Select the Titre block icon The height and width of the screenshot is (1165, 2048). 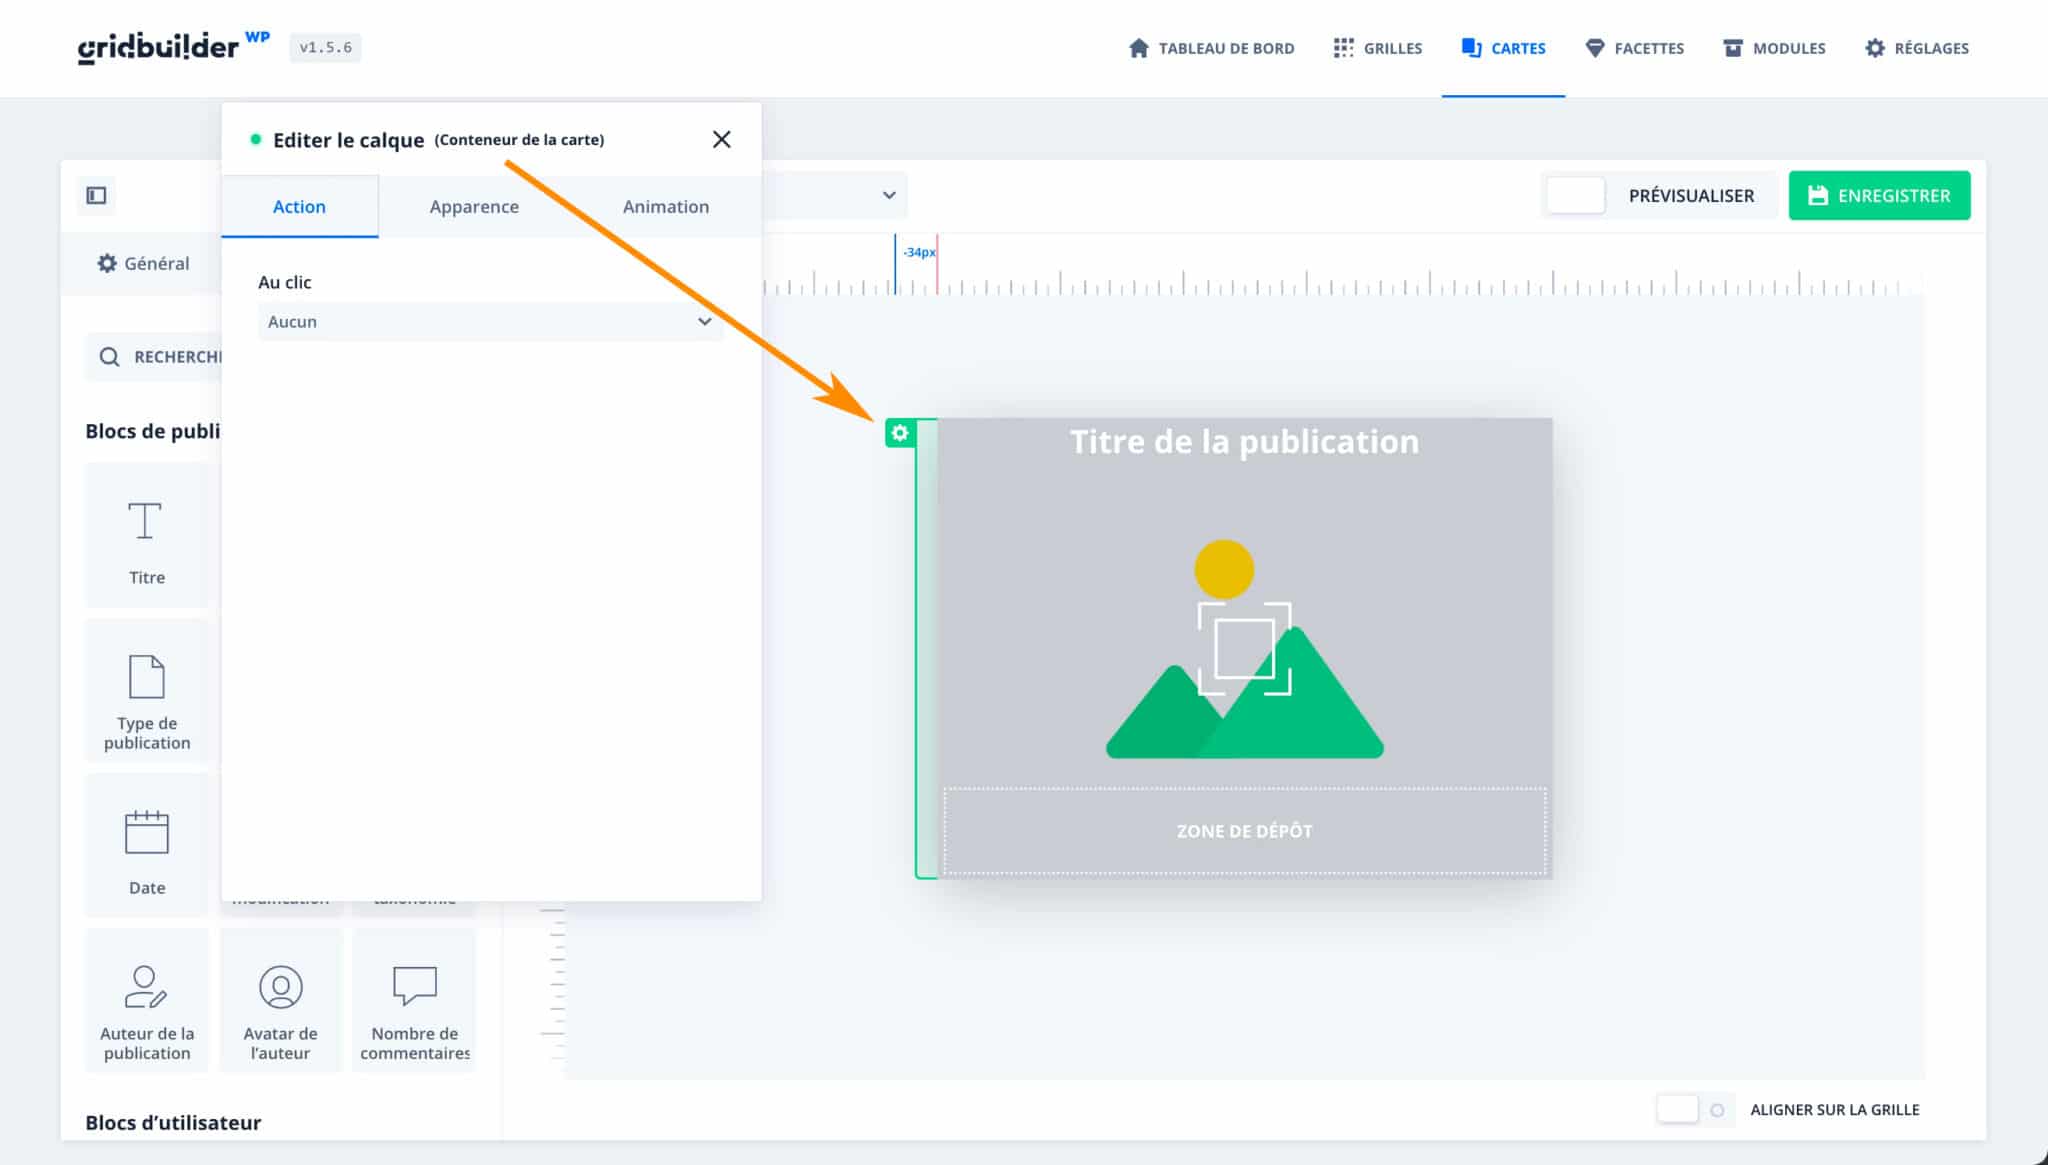point(146,521)
